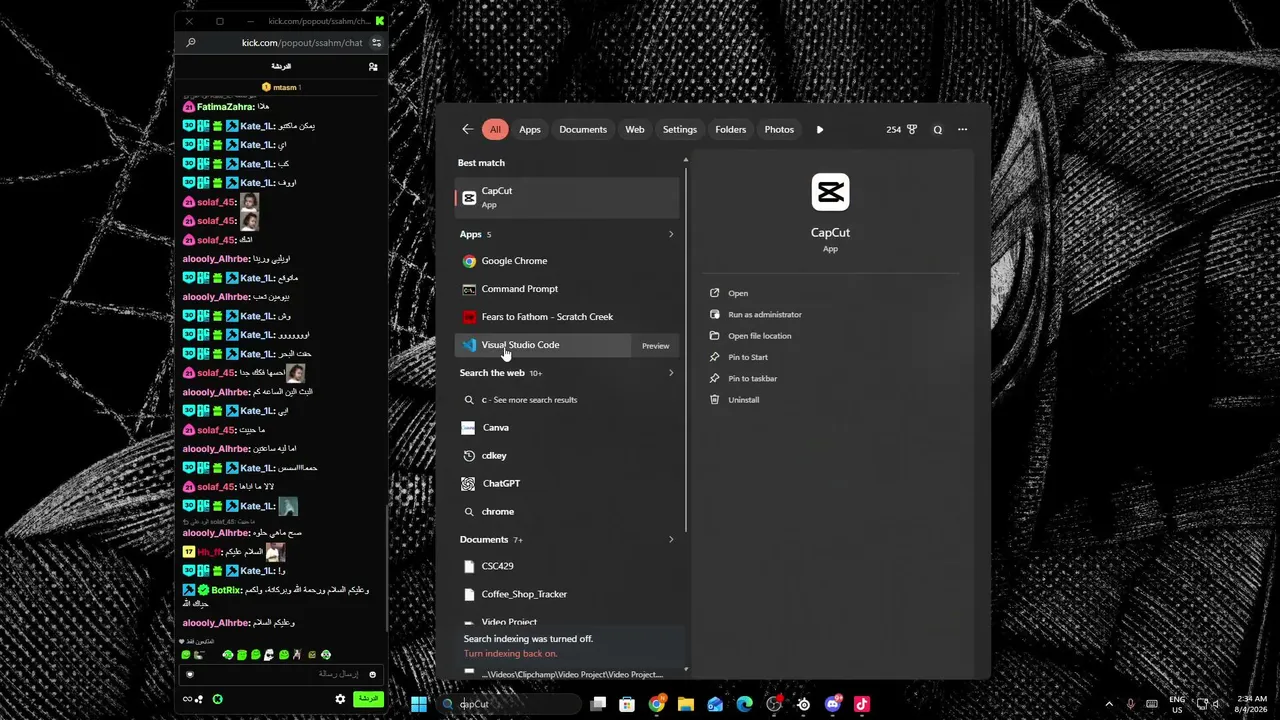Open Microsoft Edge from the taskbar
Viewport: 1280px width, 720px height.
(745, 704)
